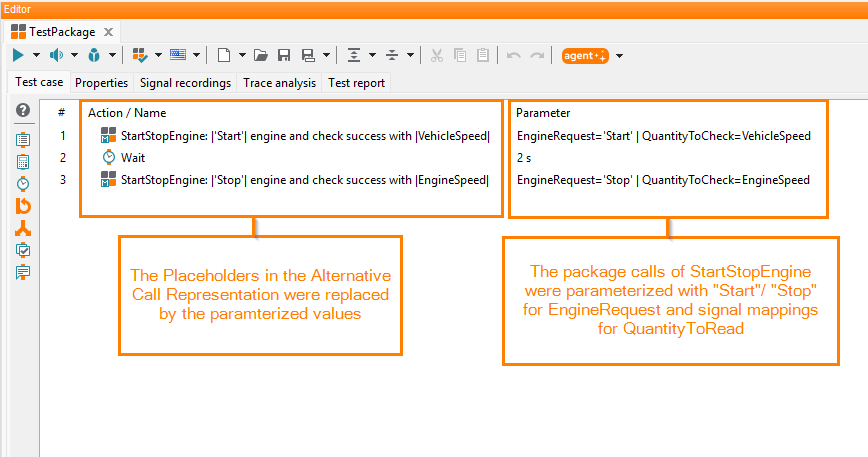Click the expand rows icon
This screenshot has height=457, width=868.
[354, 55]
